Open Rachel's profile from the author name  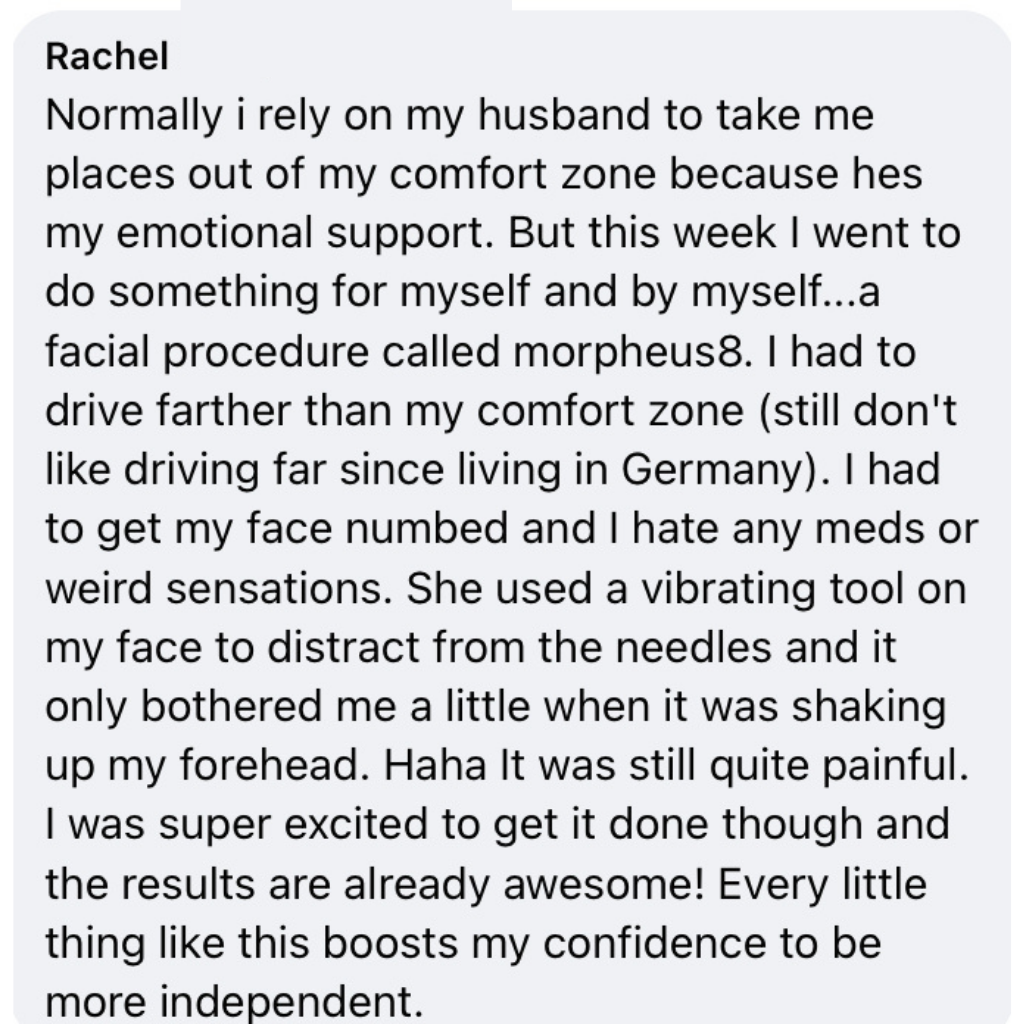(x=107, y=56)
